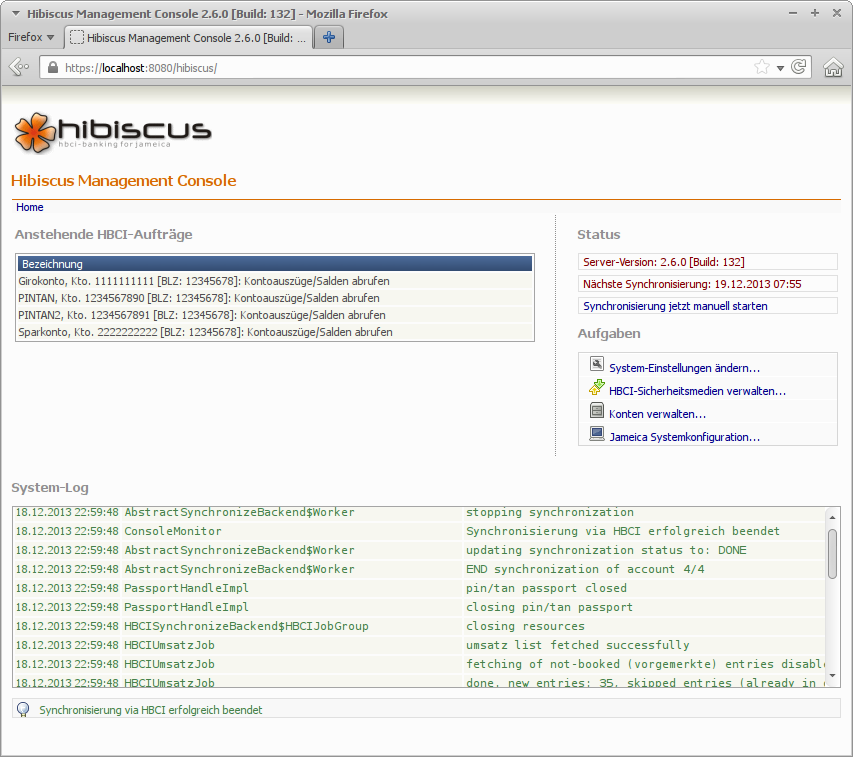Click log entry 'umsatz list fetched successfully'
853x757 pixels.
(578, 645)
